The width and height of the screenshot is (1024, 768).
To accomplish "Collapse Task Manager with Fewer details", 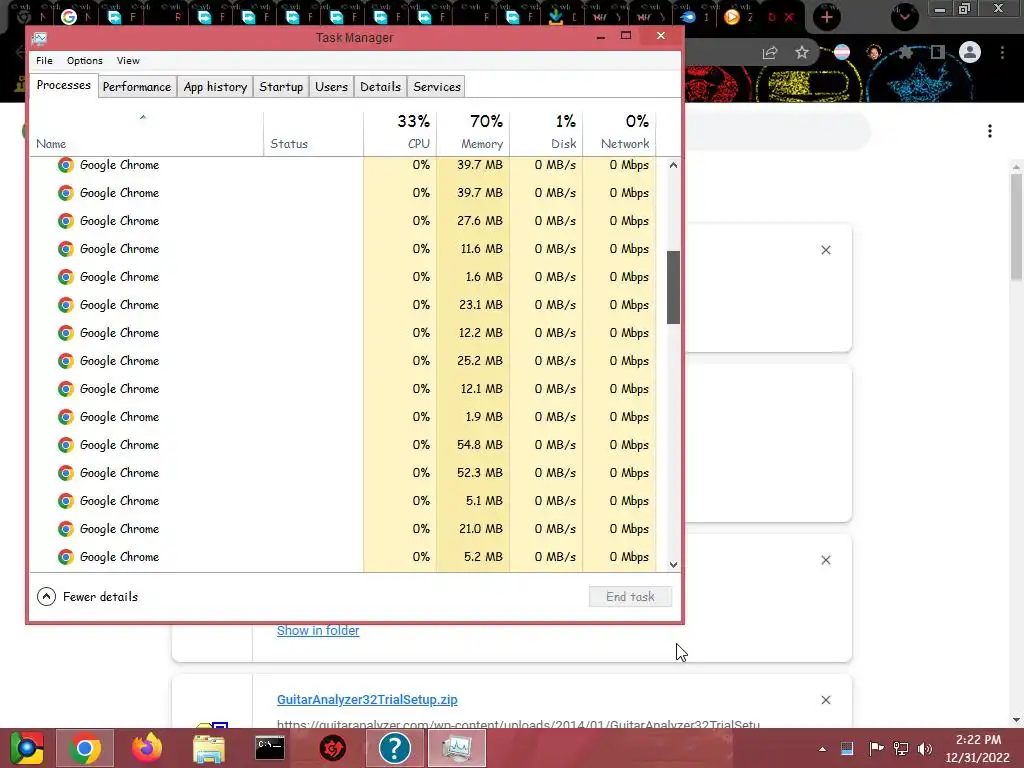I will (x=88, y=596).
